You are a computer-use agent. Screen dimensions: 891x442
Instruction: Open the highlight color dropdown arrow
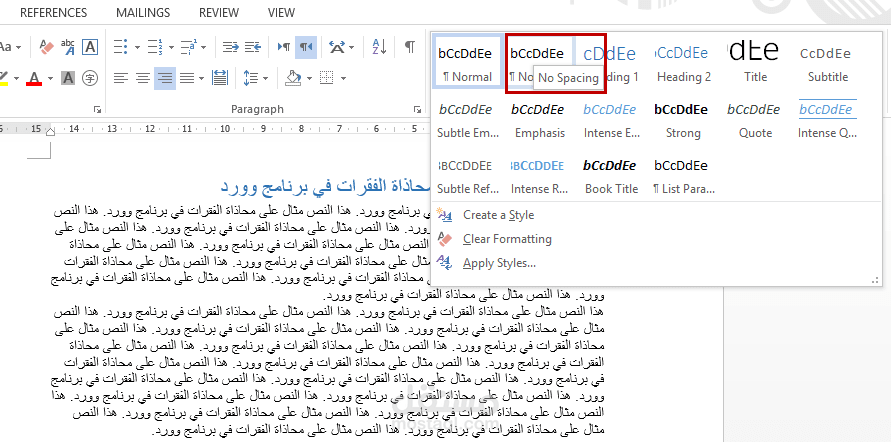click(16, 78)
